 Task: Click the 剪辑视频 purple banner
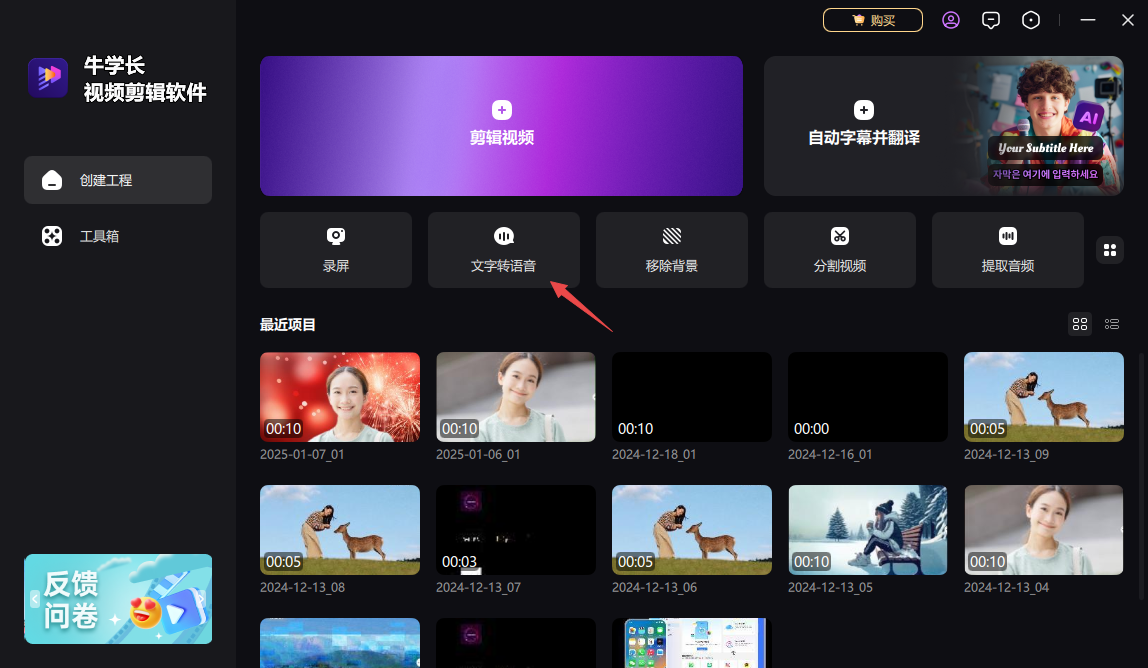click(x=502, y=126)
